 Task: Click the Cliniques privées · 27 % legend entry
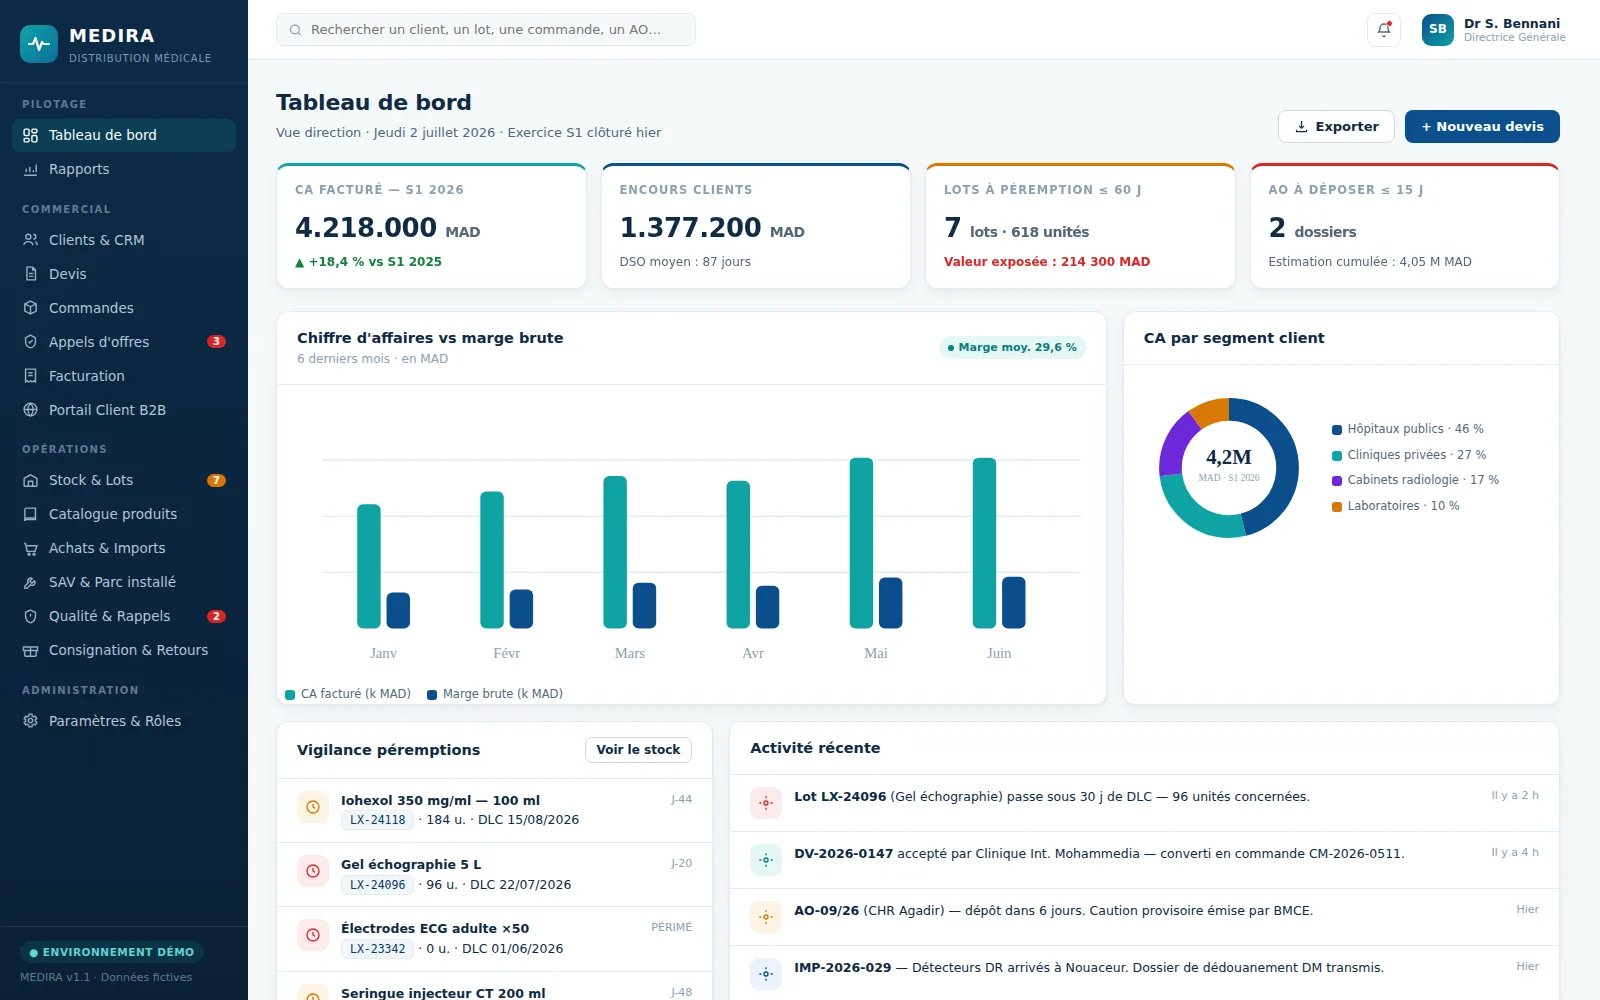tap(1409, 455)
